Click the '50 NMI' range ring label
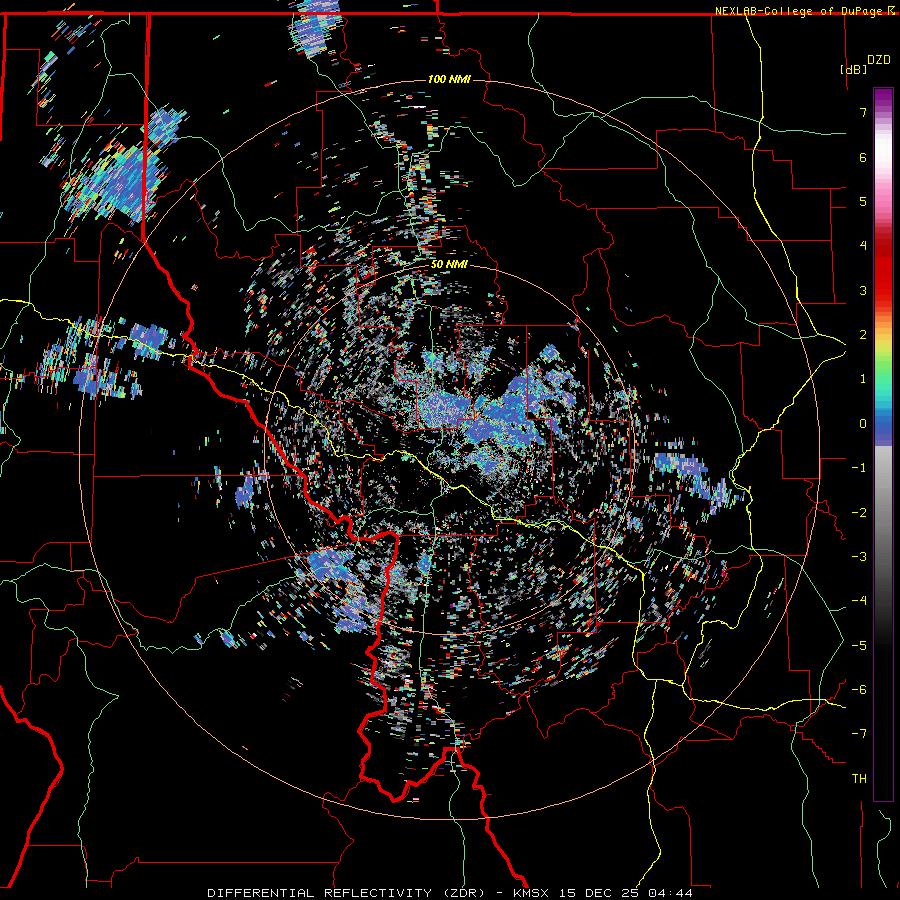This screenshot has height=900, width=900. [x=449, y=265]
